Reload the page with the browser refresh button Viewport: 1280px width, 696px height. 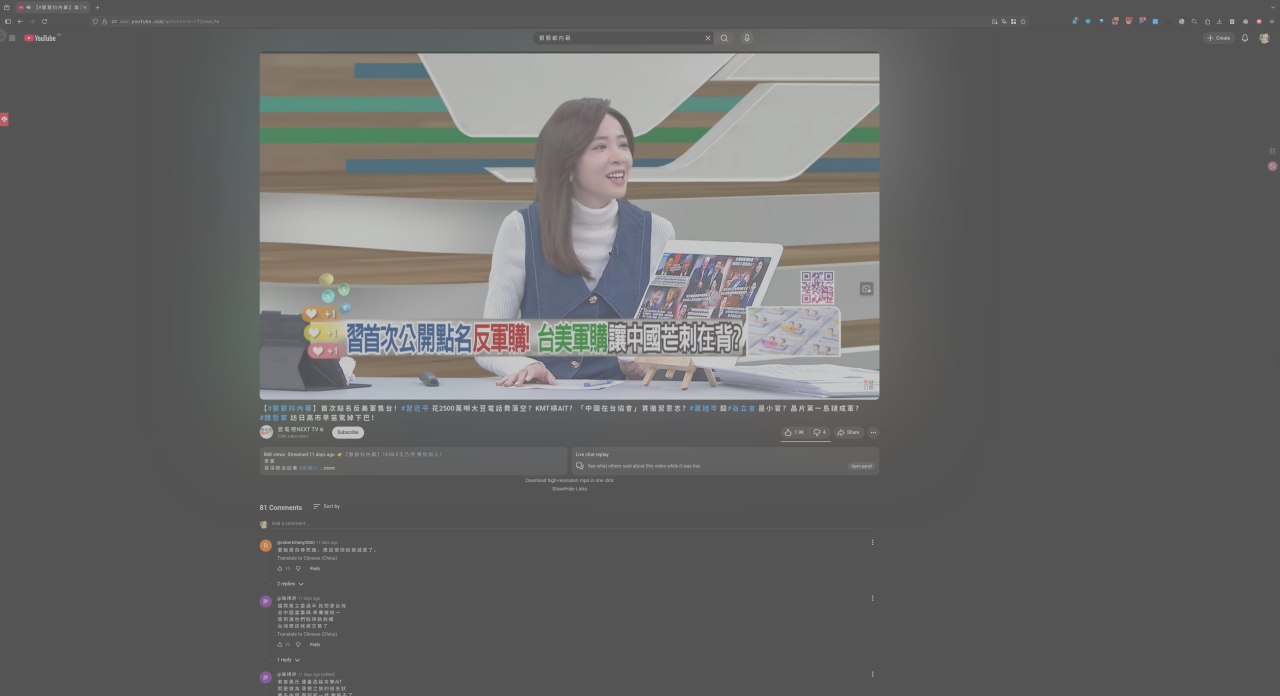coord(44,21)
